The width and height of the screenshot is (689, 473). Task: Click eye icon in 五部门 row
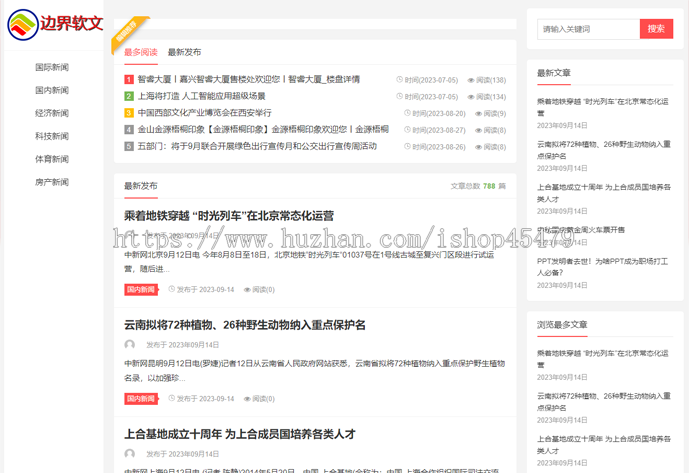click(479, 147)
